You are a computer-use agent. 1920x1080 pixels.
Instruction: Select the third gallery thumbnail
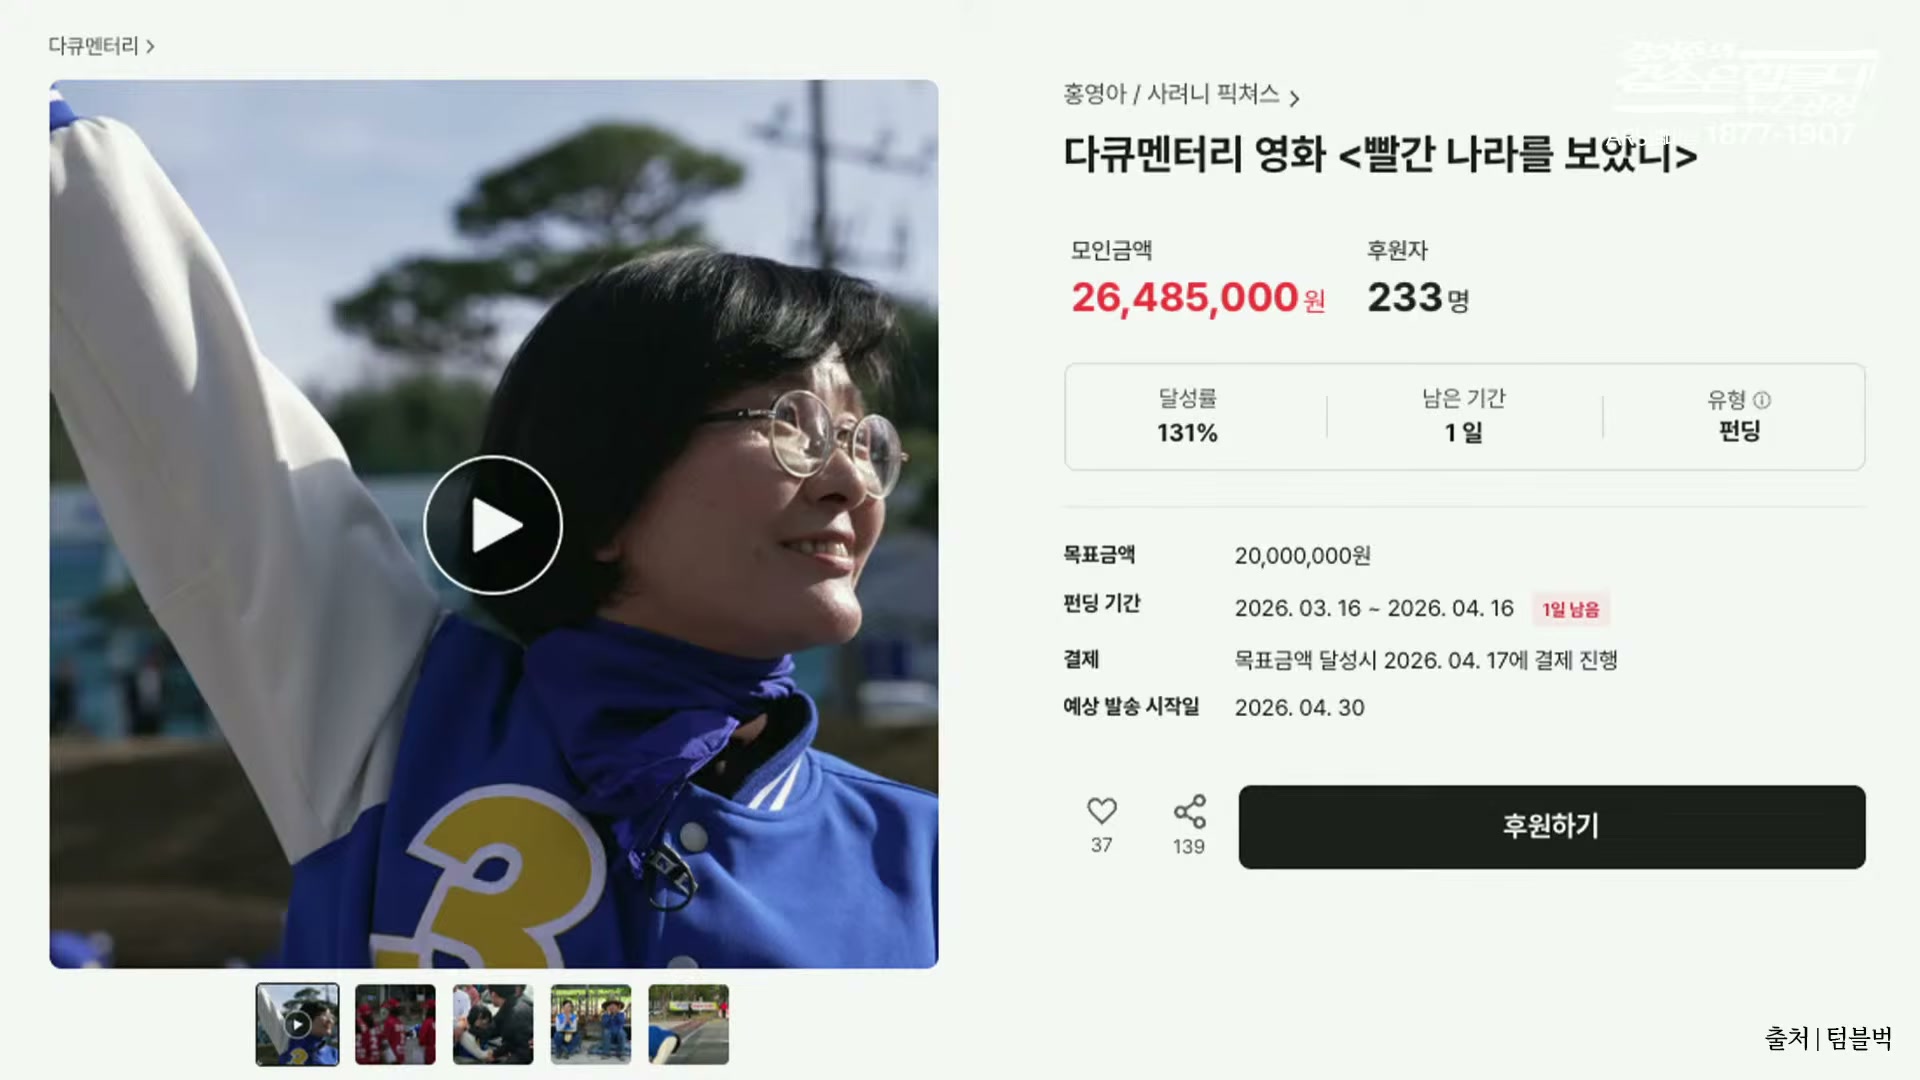(x=493, y=1024)
